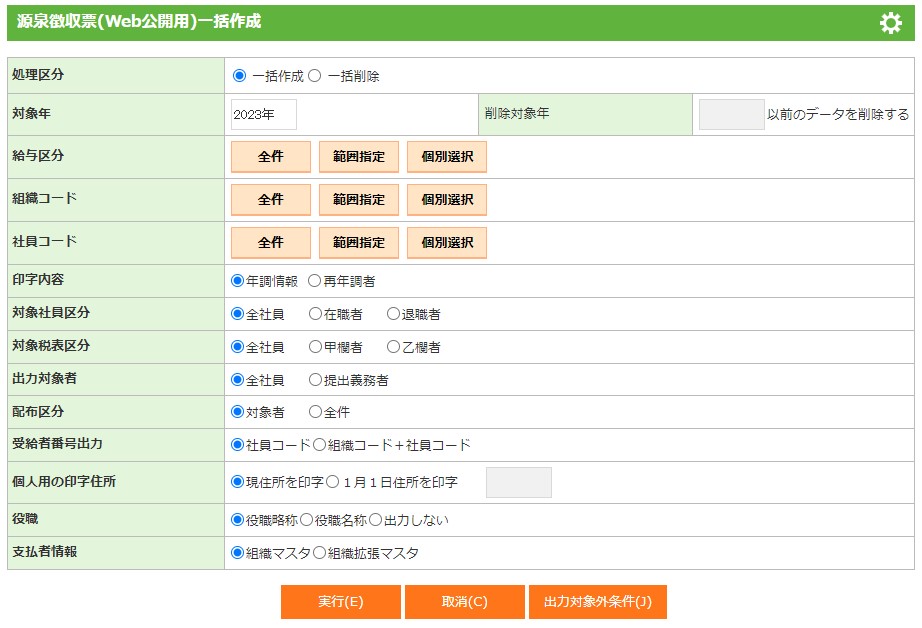This screenshot has width=922, height=628.
Task: Select 再年調書 for 印字内容
Action: [x=314, y=281]
